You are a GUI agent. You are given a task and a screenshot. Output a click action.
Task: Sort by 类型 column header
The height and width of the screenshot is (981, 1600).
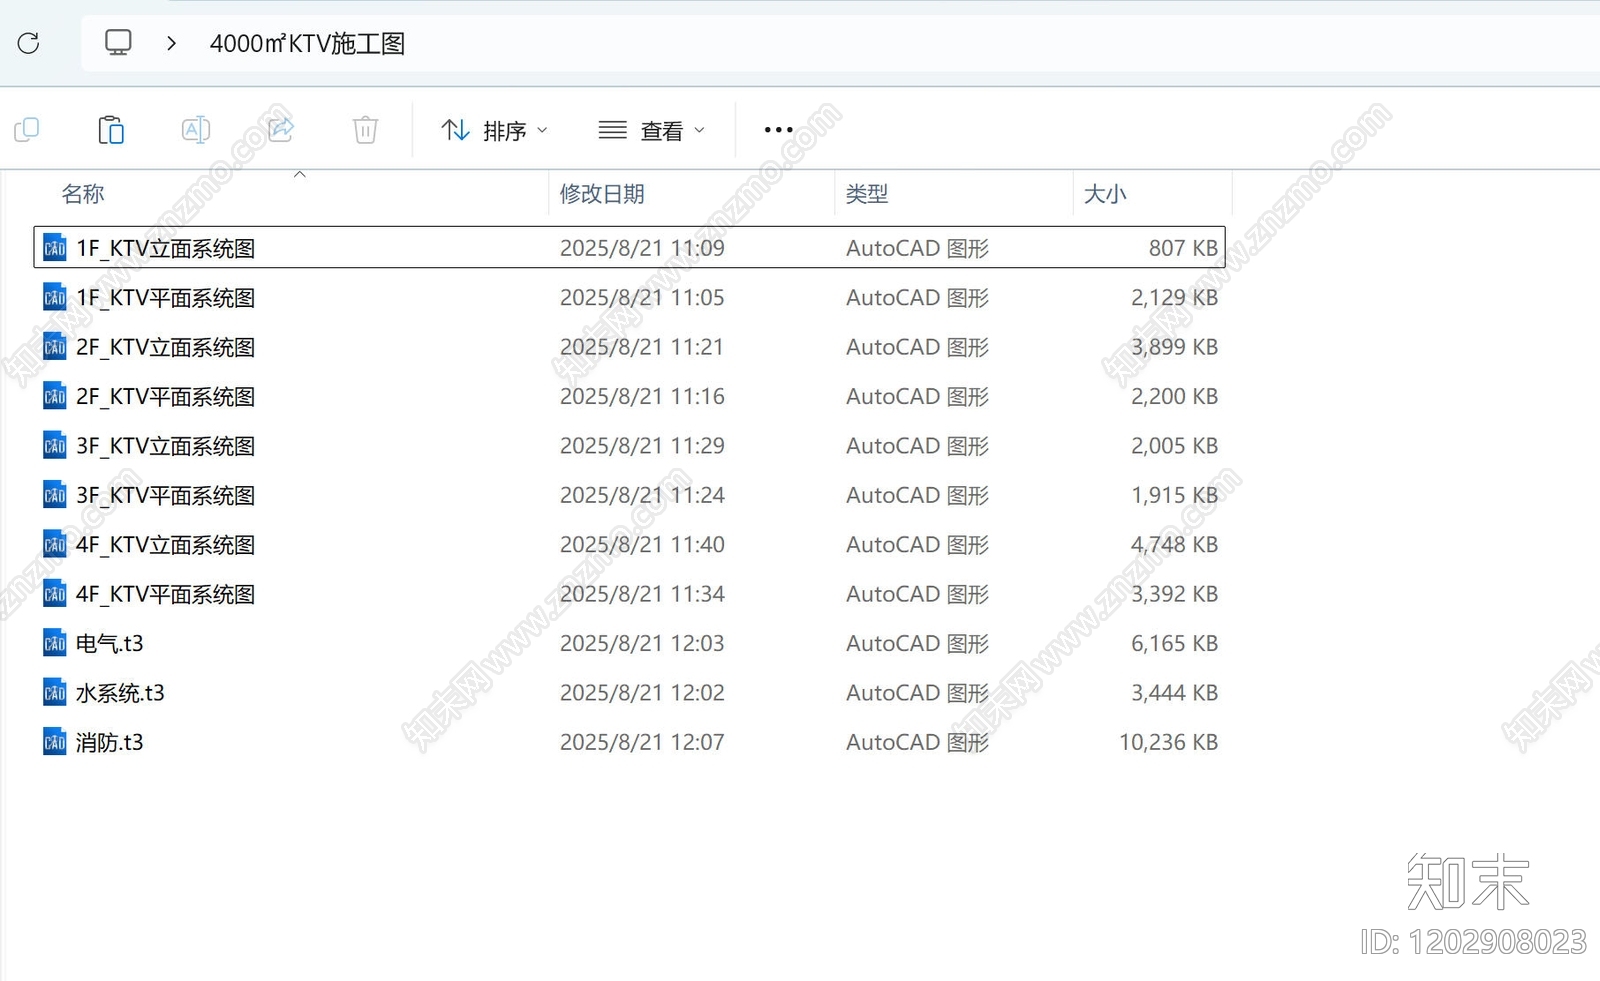(867, 194)
